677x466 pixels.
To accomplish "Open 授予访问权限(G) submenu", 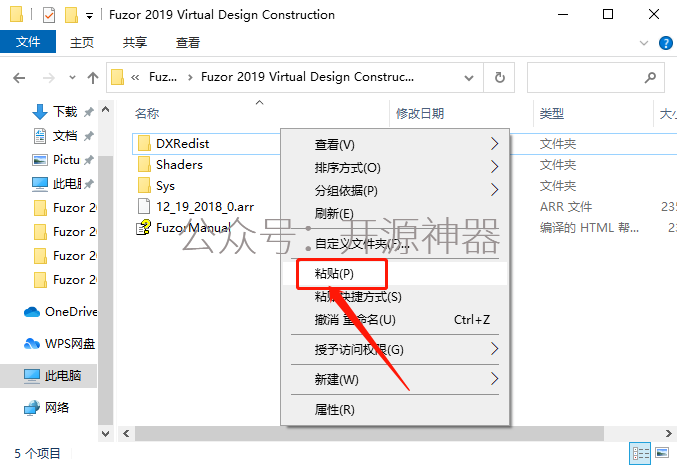I will pyautogui.click(x=395, y=349).
